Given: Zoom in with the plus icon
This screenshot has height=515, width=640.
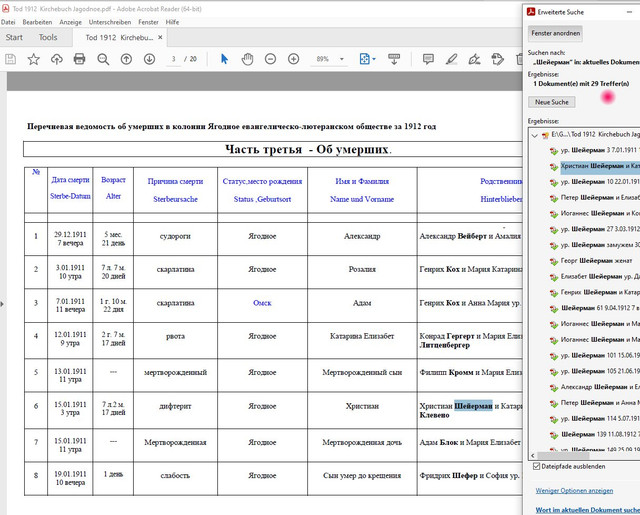Looking at the screenshot, I should (x=293, y=59).
